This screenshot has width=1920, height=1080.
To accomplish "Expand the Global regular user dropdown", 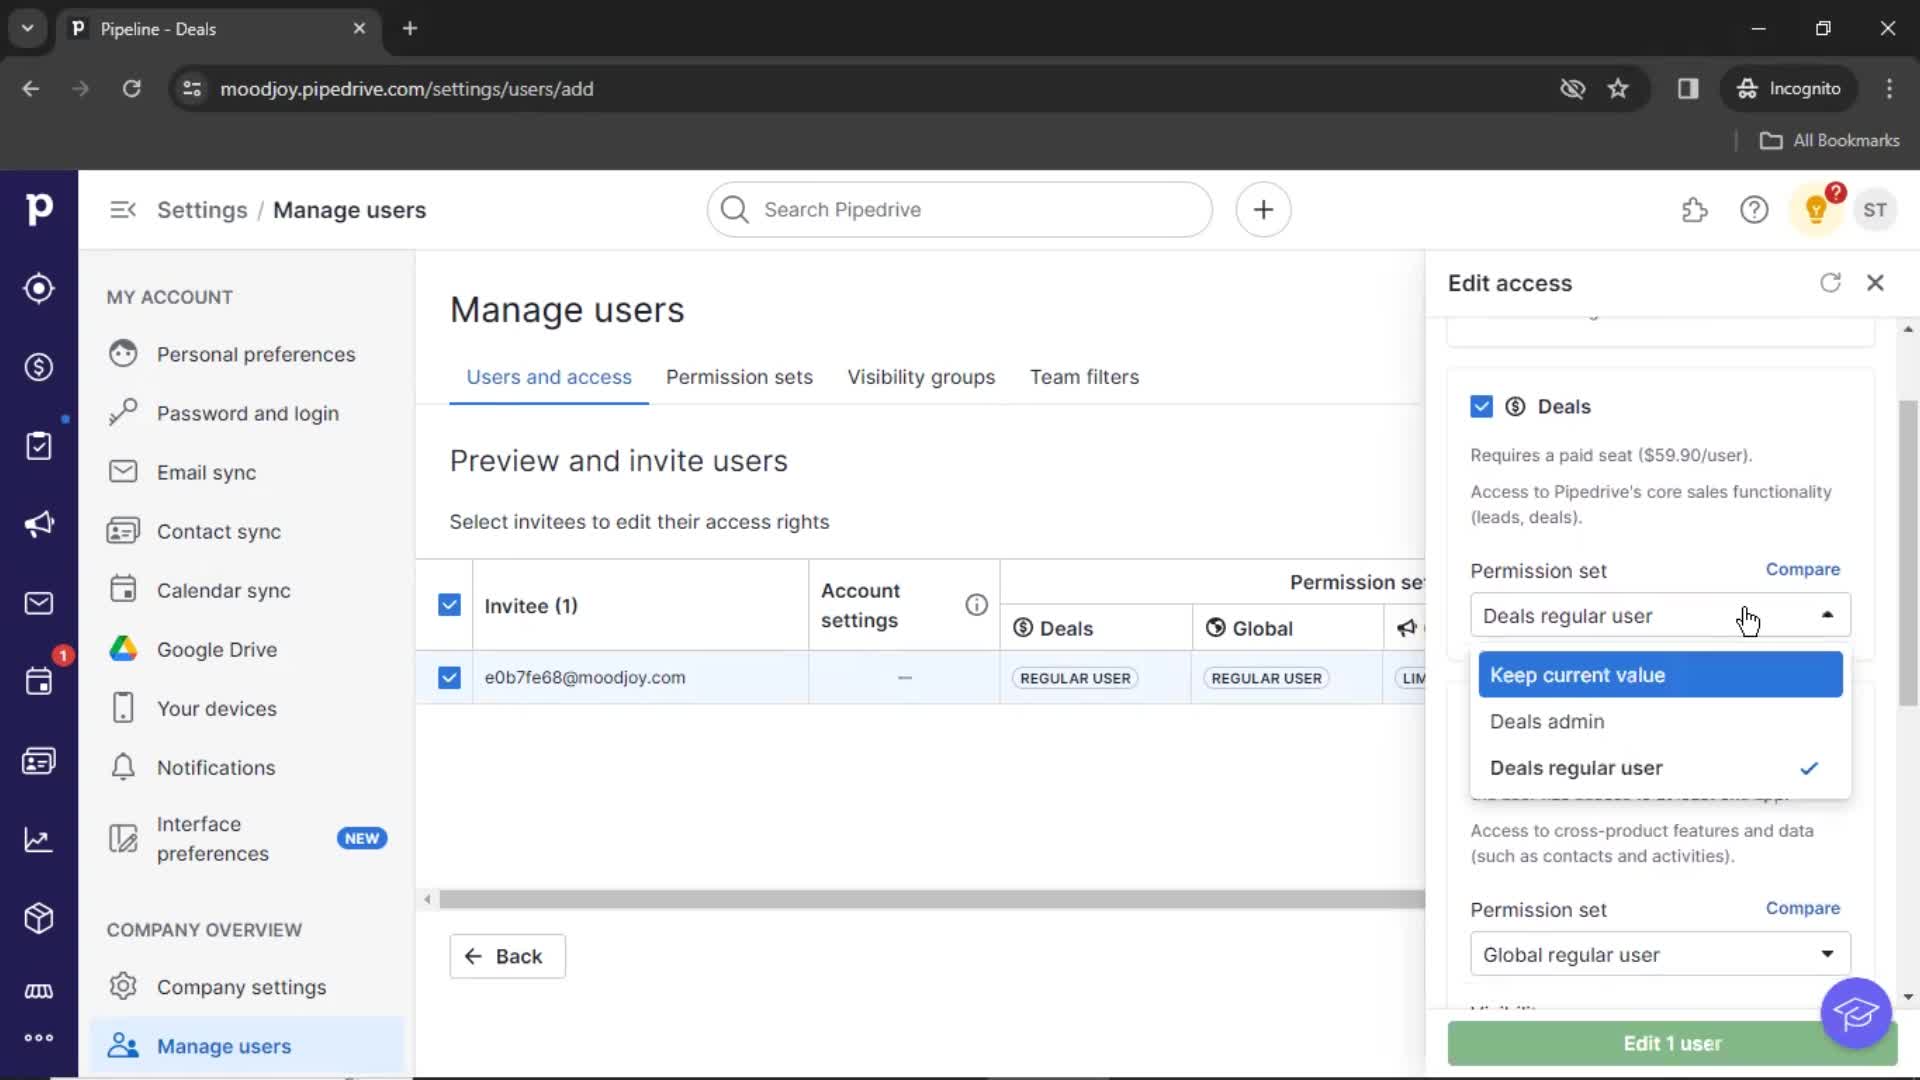I will pyautogui.click(x=1660, y=955).
